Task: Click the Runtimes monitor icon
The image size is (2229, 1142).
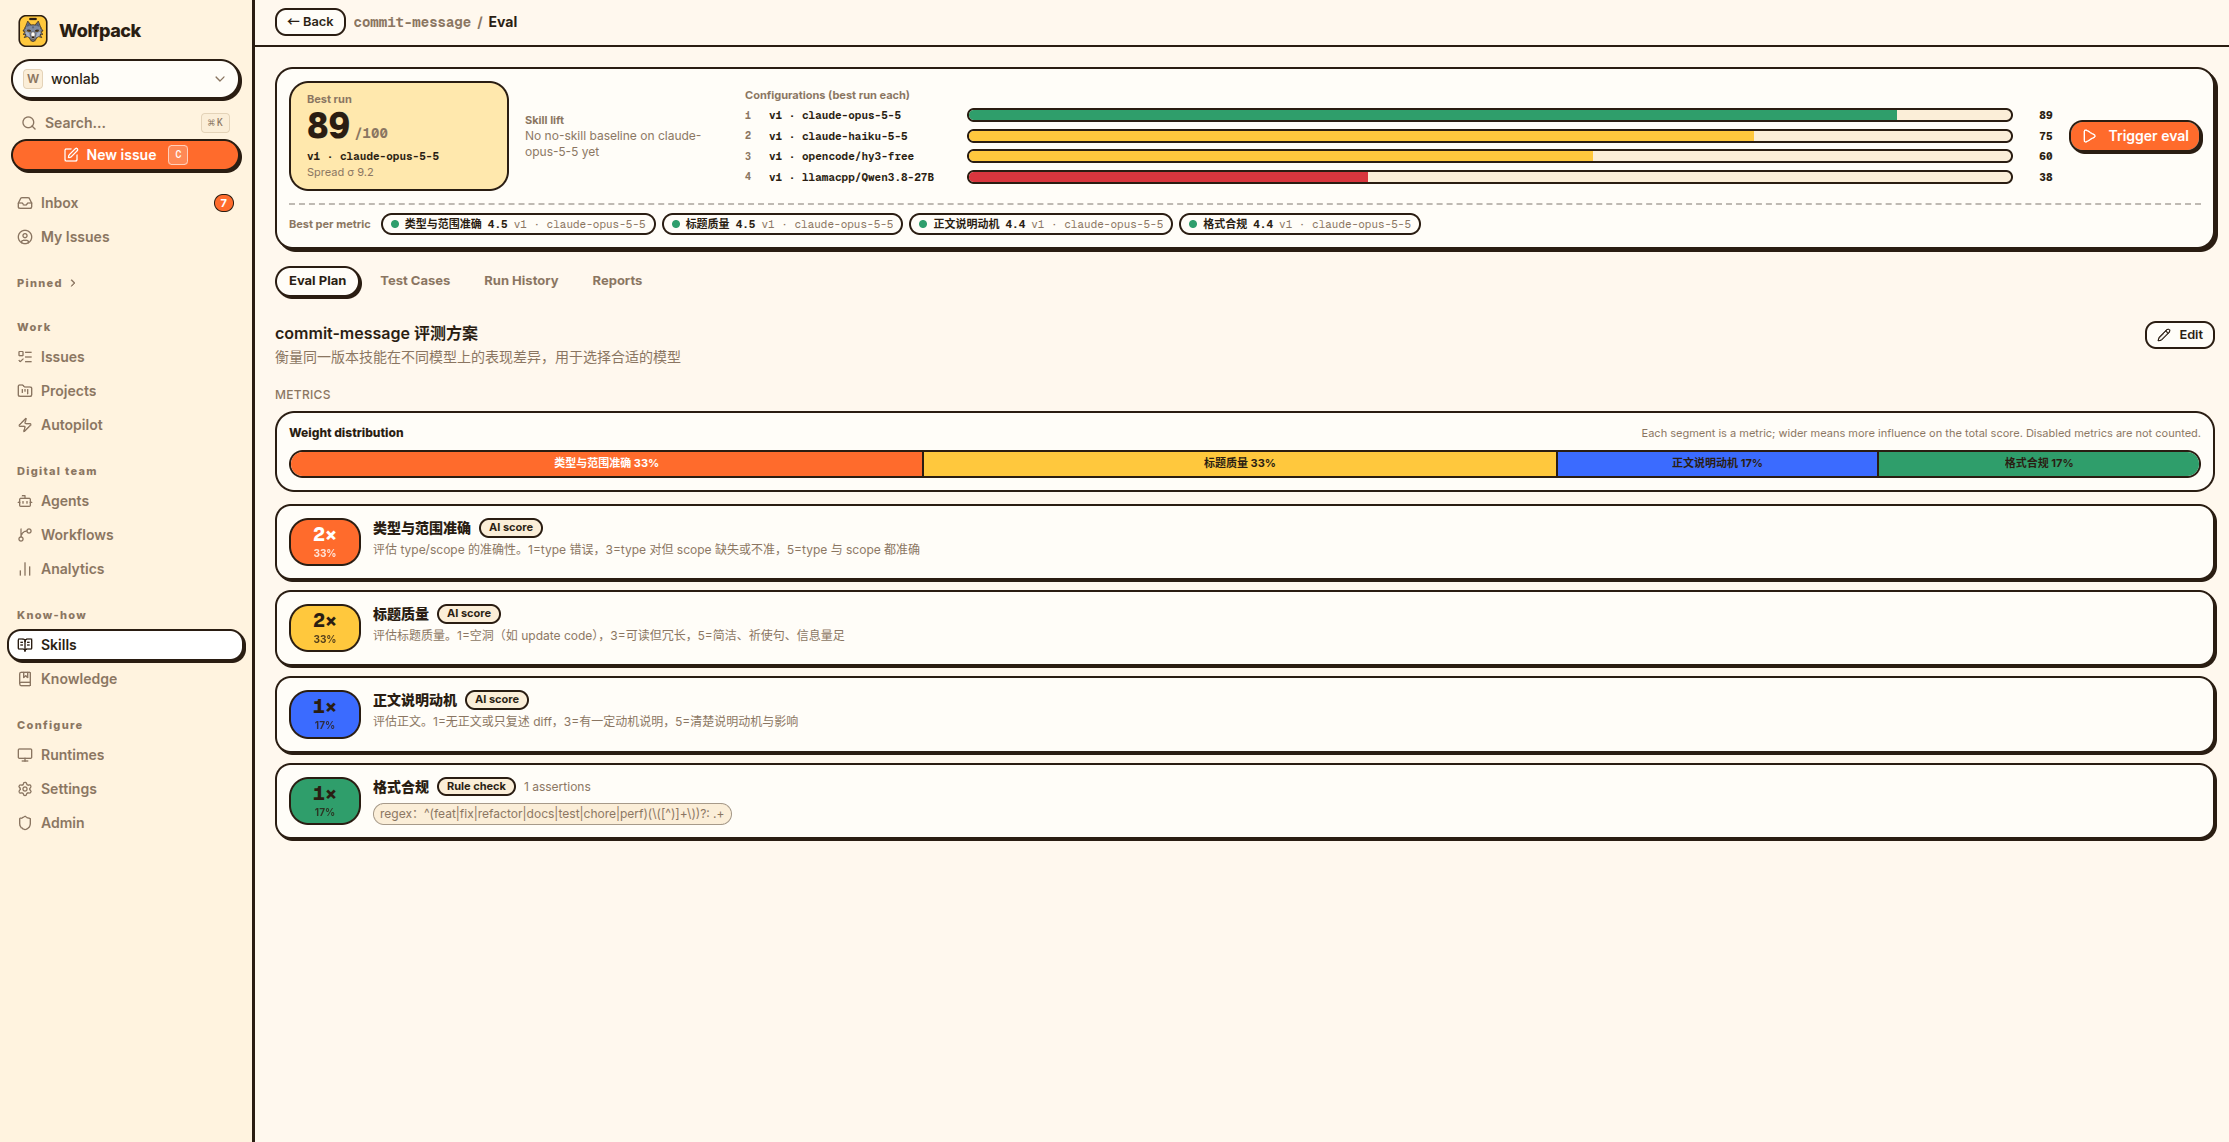Action: (25, 755)
